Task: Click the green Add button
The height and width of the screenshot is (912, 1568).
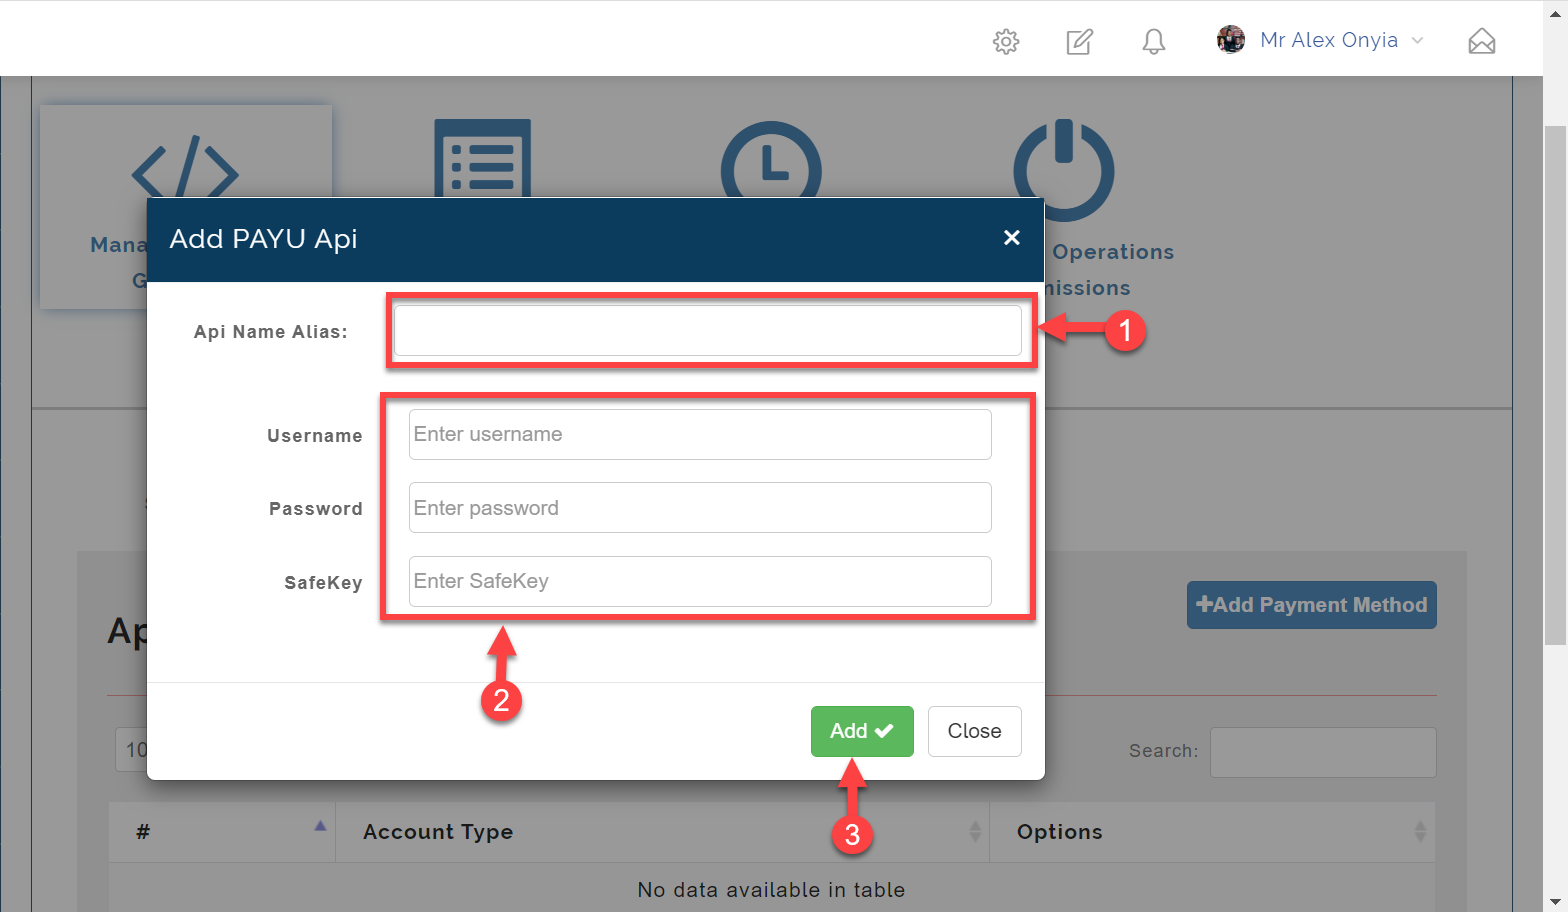Action: click(x=862, y=731)
